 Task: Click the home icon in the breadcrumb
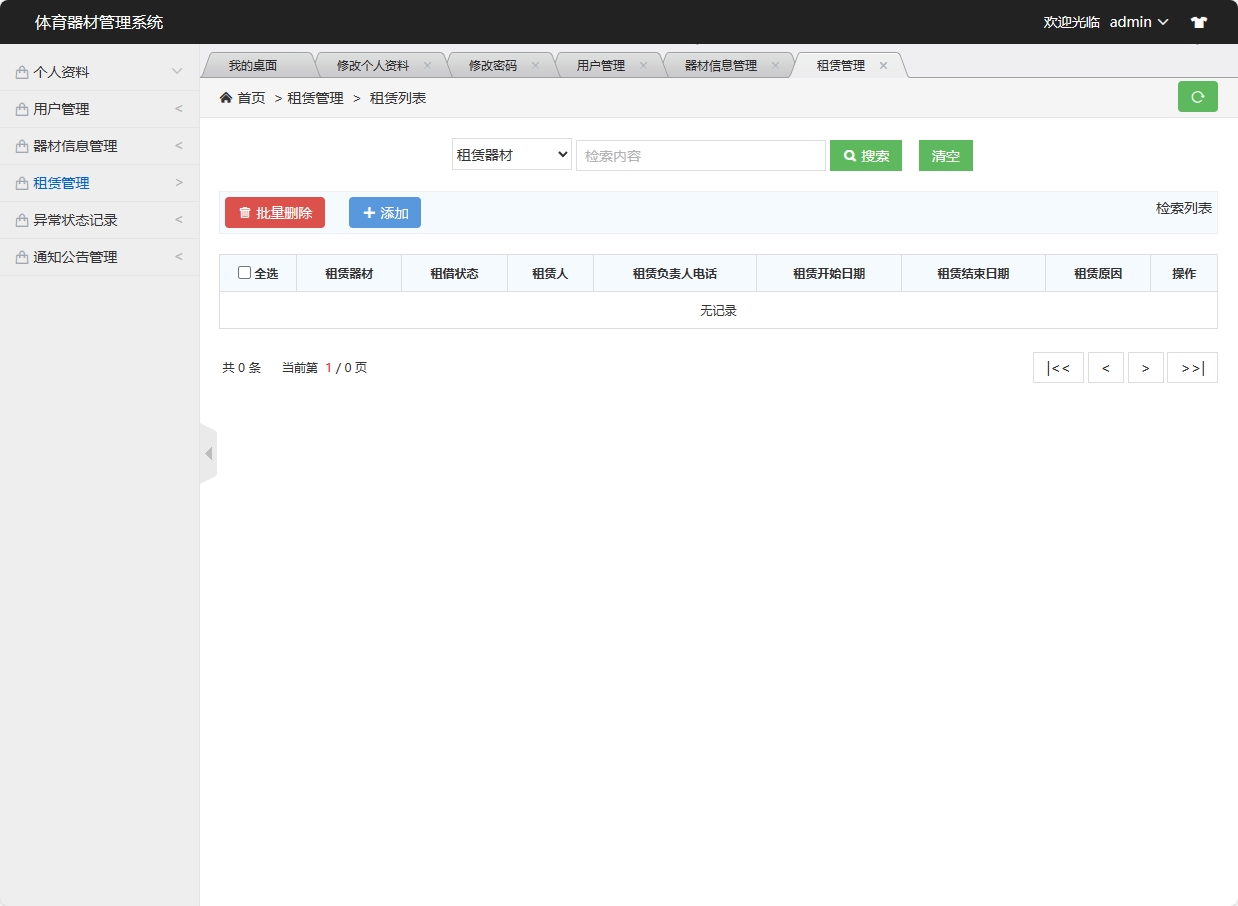click(227, 97)
